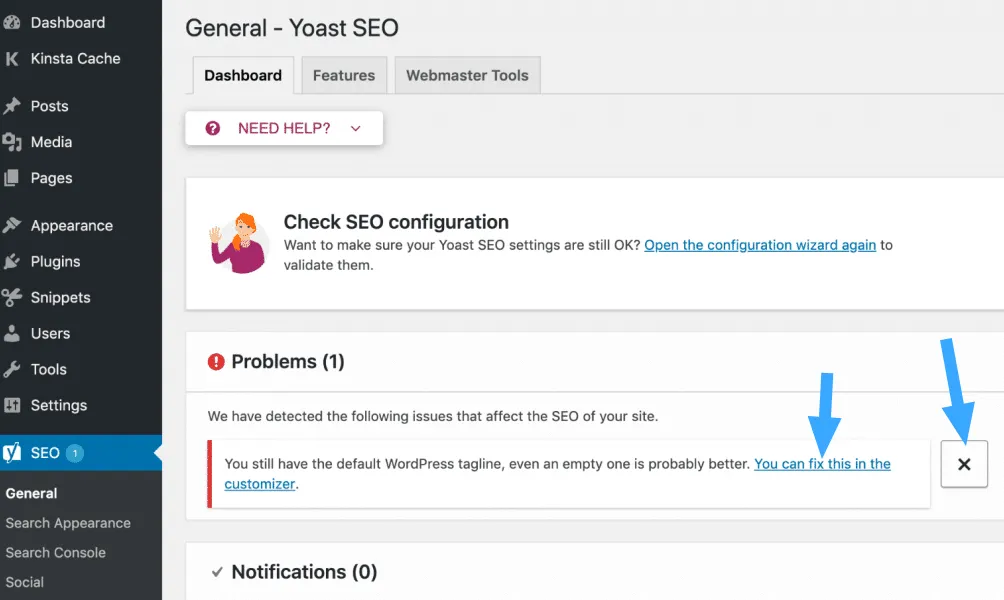This screenshot has width=1004, height=600.
Task: Click the Media library icon
Action: 15,142
